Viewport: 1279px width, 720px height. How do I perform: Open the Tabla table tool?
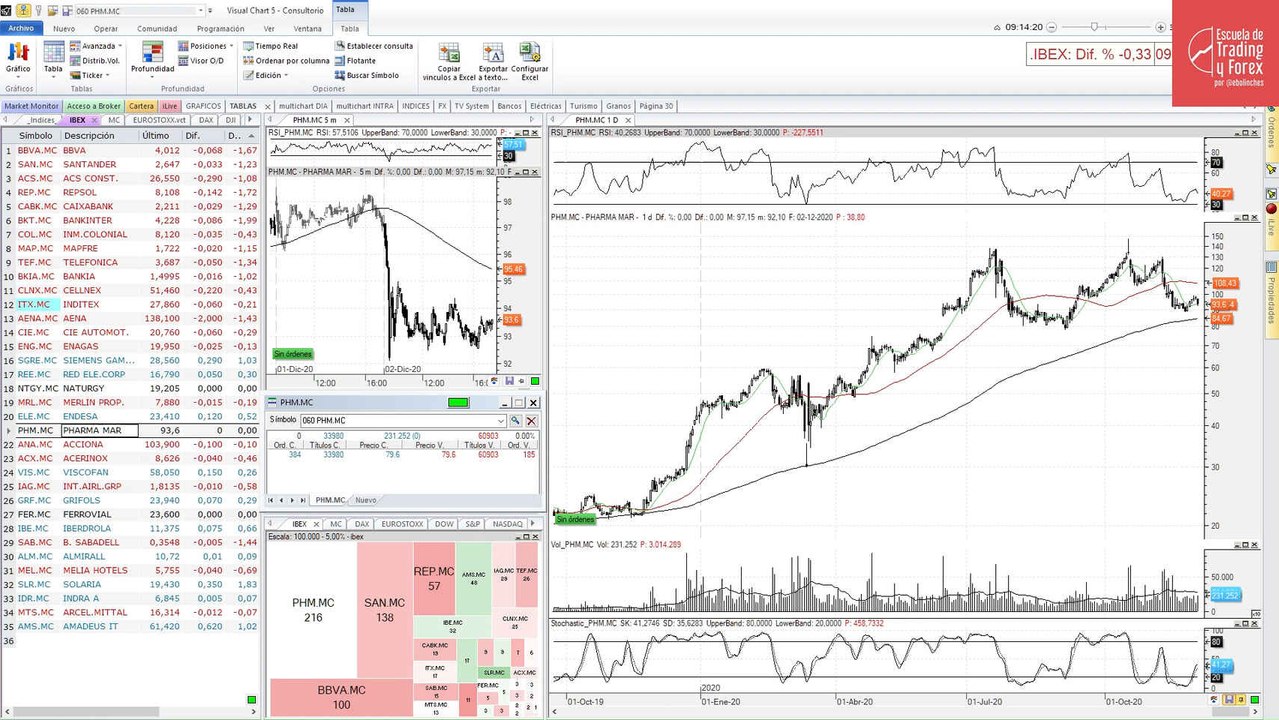coord(53,59)
